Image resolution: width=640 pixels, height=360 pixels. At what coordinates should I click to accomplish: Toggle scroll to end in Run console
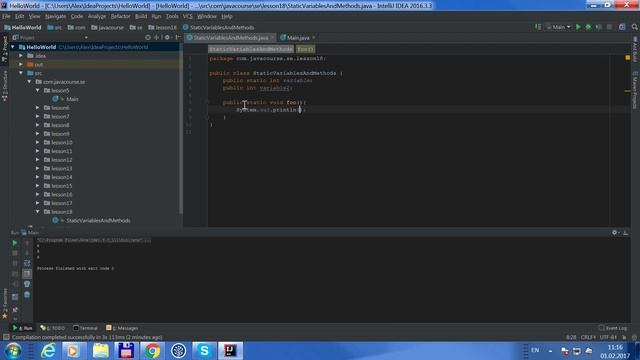pos(27,273)
